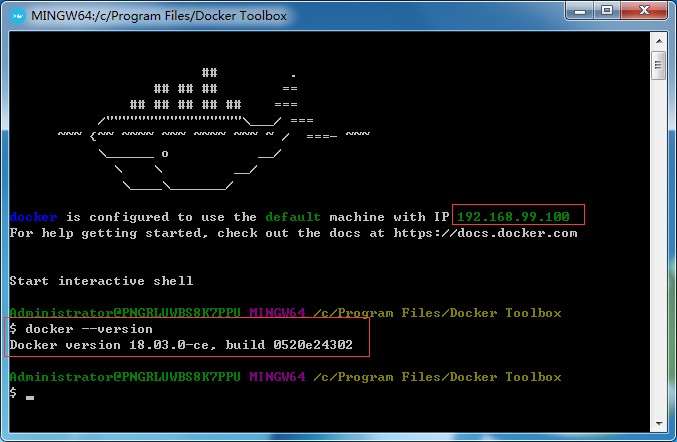The height and width of the screenshot is (442, 677).
Task: Click the last "Administrator@PNGRLUWBS8K7PPU" prompt text
Action: pyautogui.click(x=125, y=377)
